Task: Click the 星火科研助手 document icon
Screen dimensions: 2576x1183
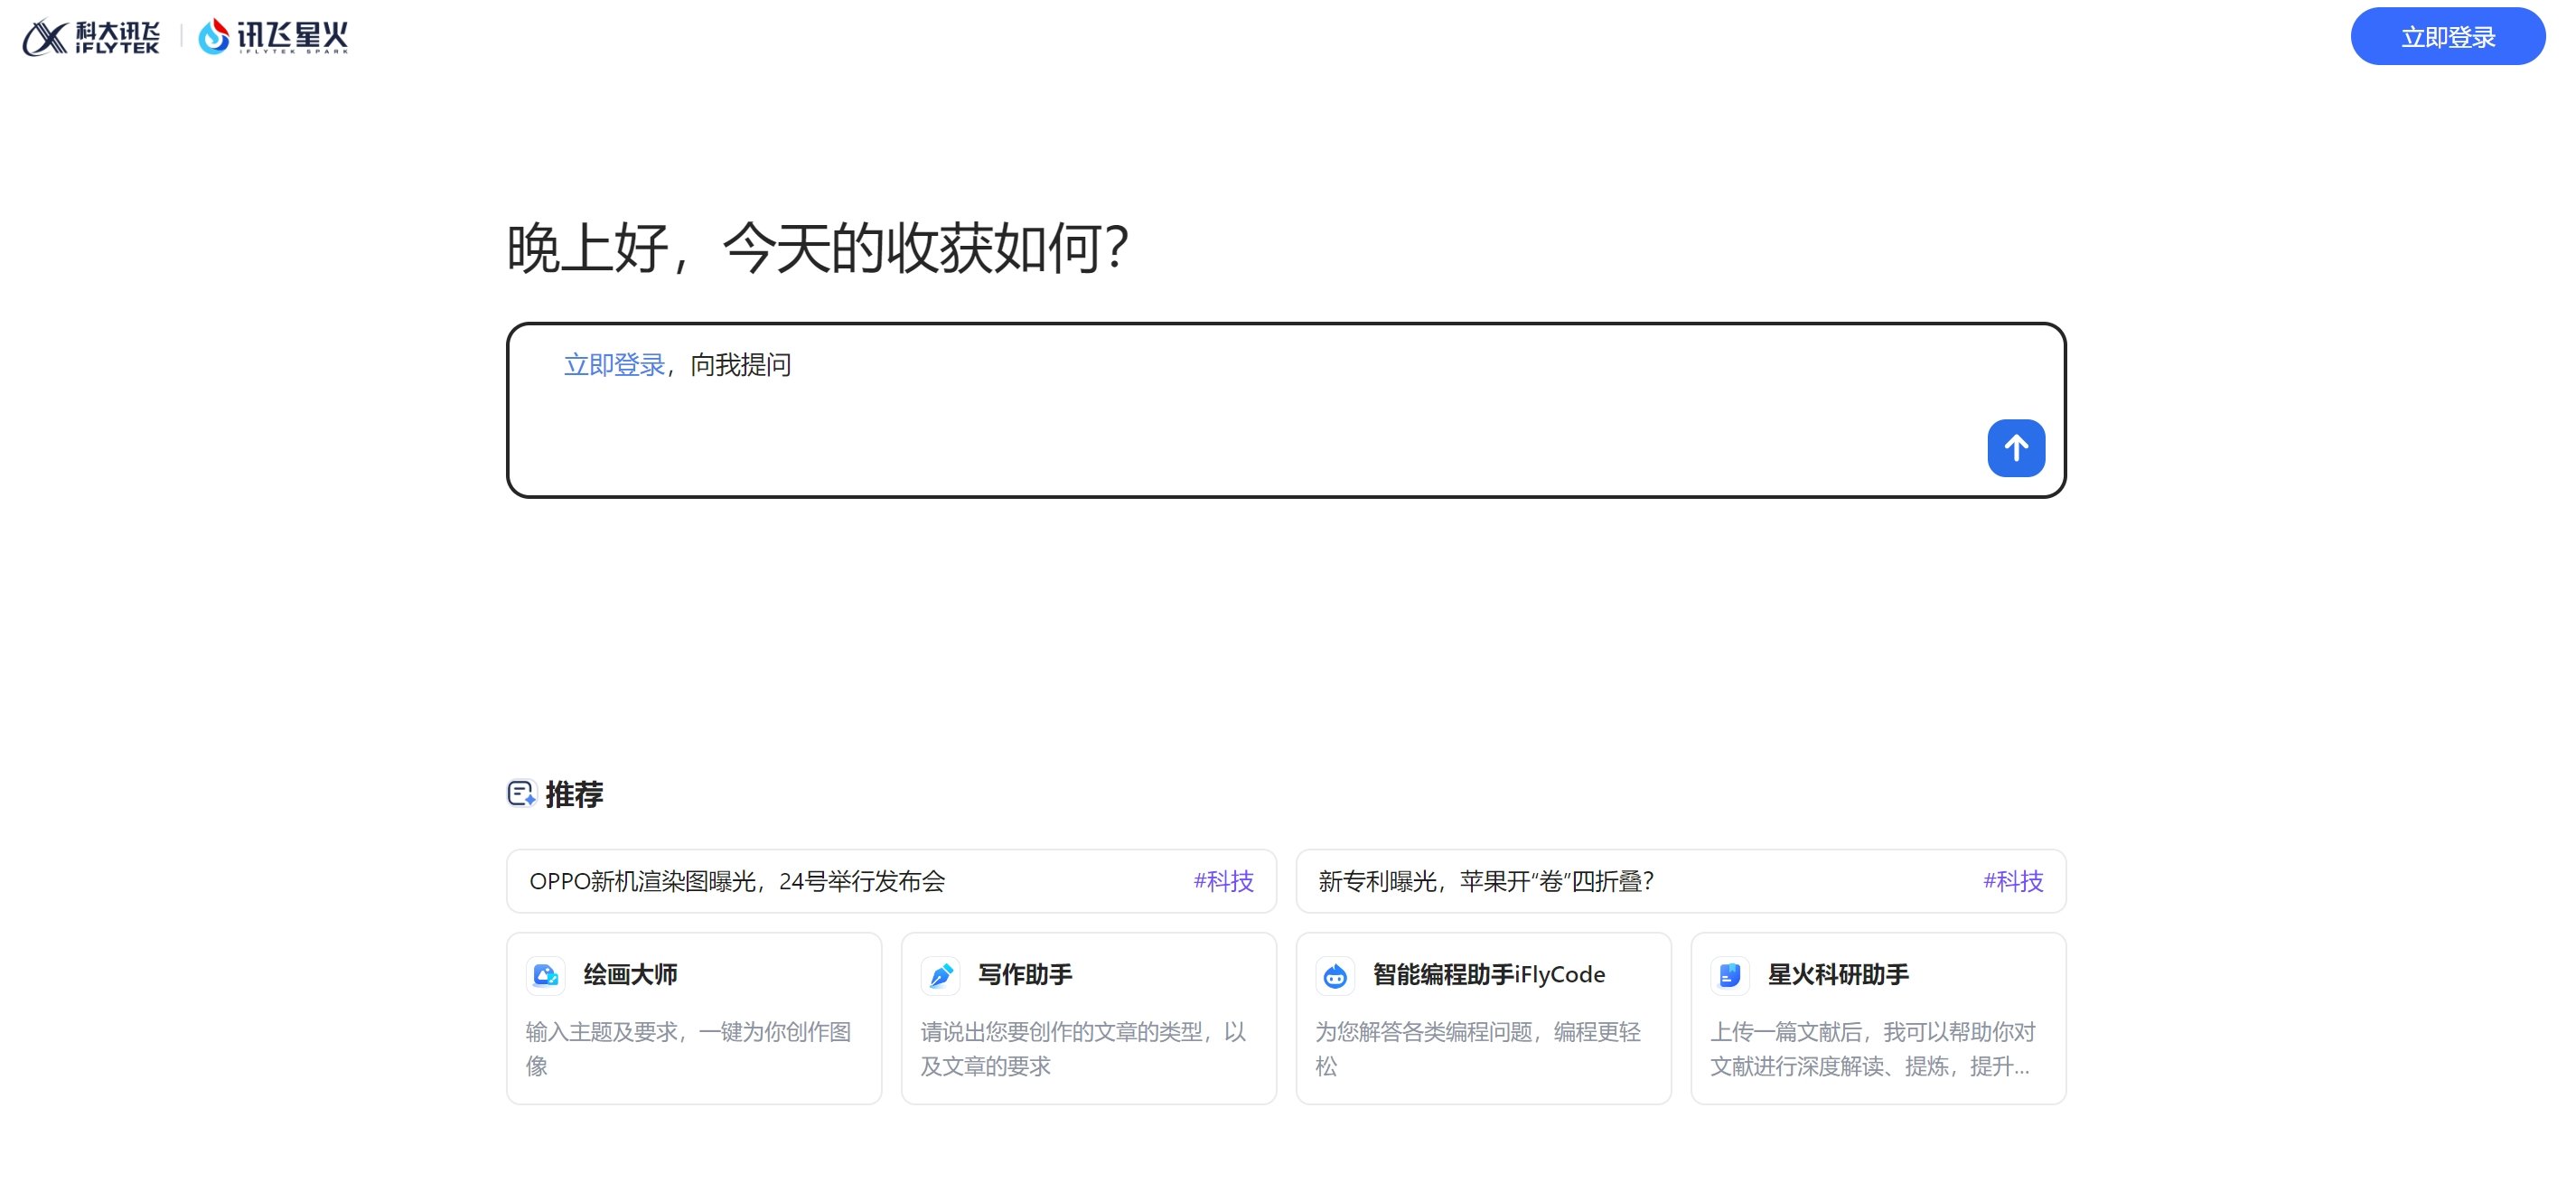Action: (x=1729, y=975)
